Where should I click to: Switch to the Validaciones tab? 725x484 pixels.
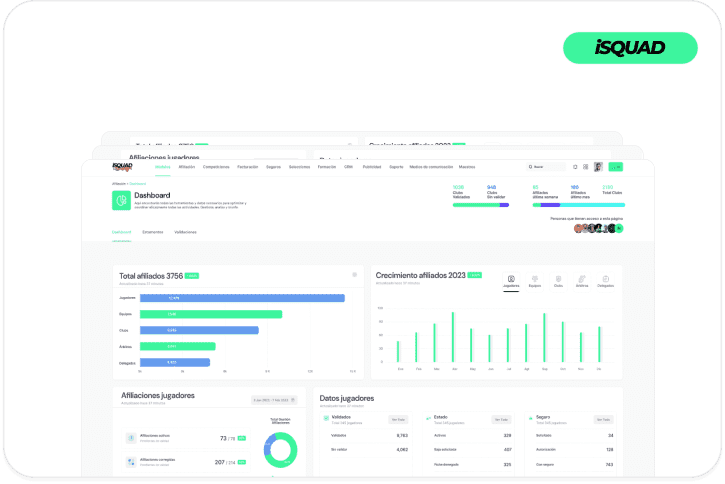click(185, 232)
